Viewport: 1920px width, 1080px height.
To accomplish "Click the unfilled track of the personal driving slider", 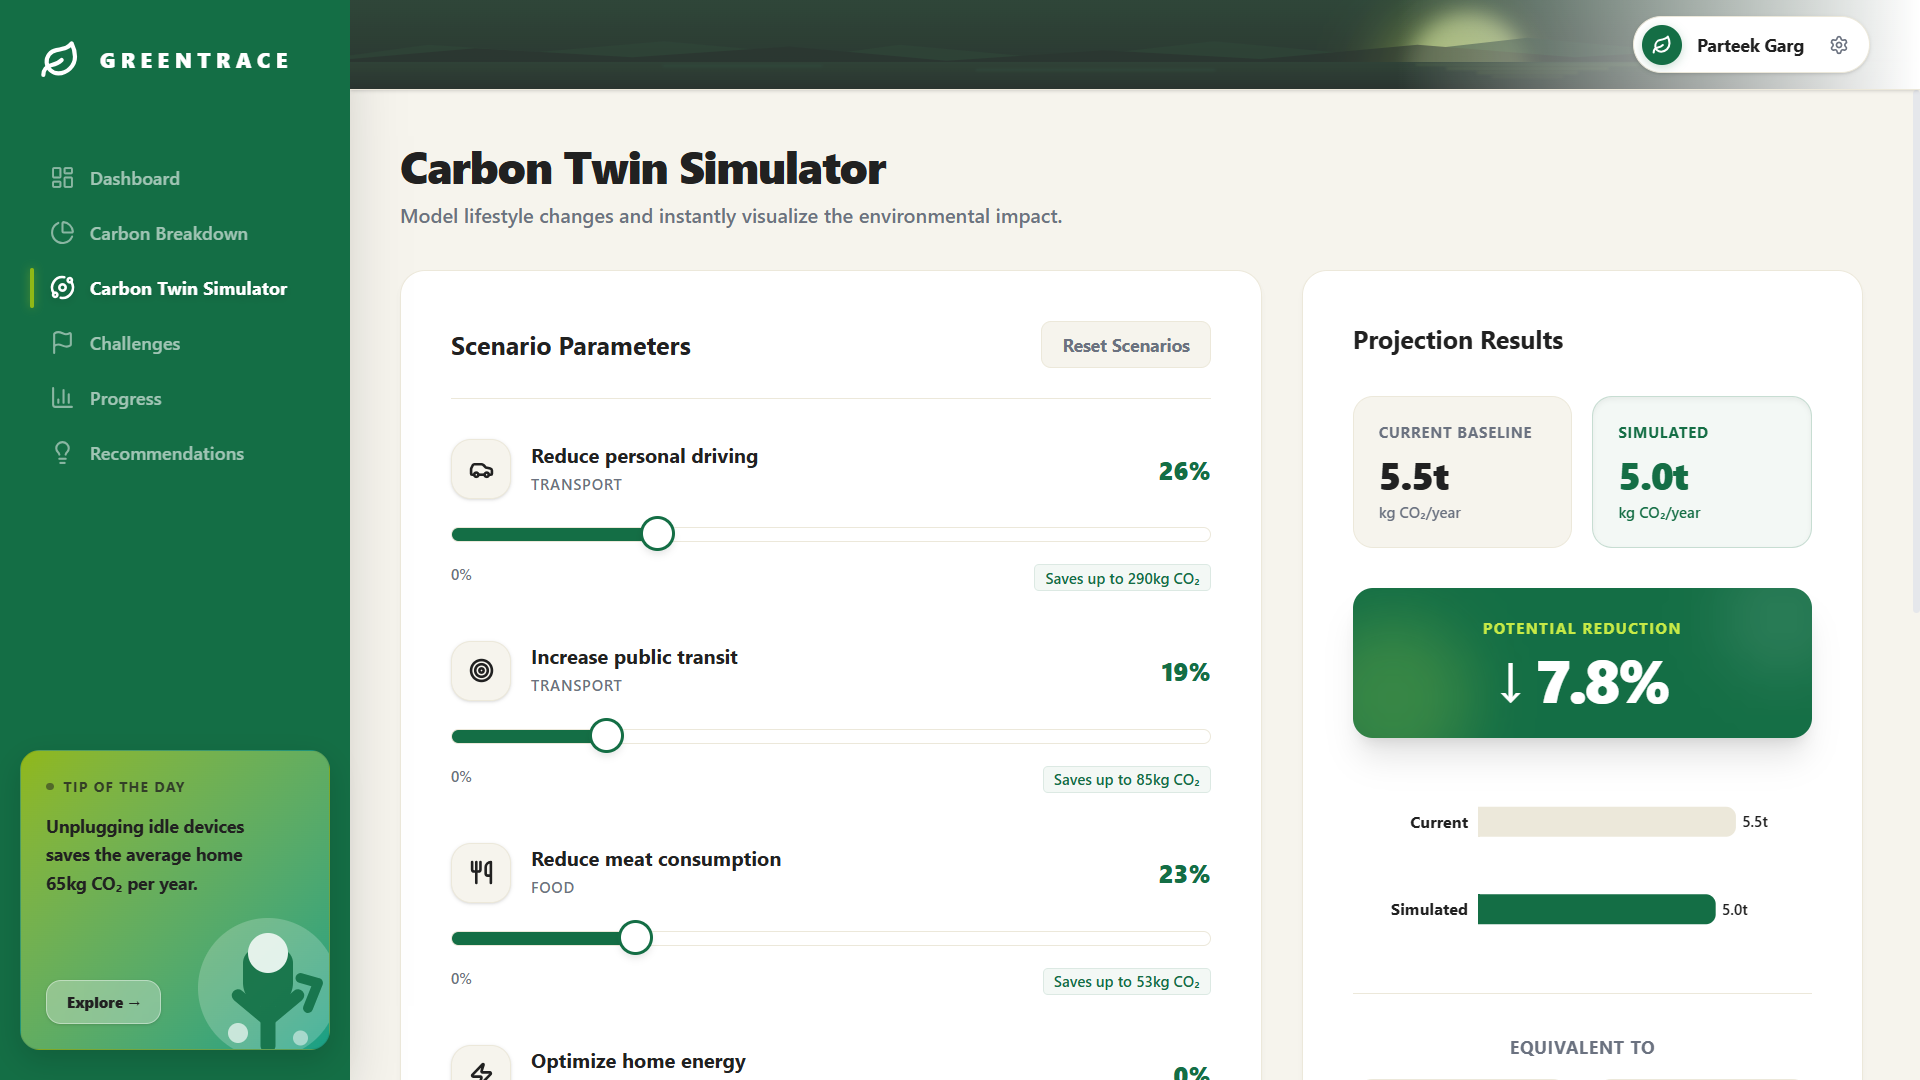I will point(942,534).
